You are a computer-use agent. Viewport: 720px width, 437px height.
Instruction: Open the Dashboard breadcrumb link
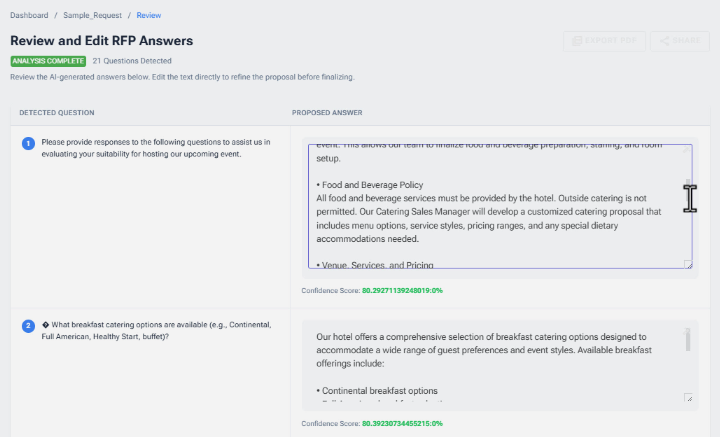point(29,15)
